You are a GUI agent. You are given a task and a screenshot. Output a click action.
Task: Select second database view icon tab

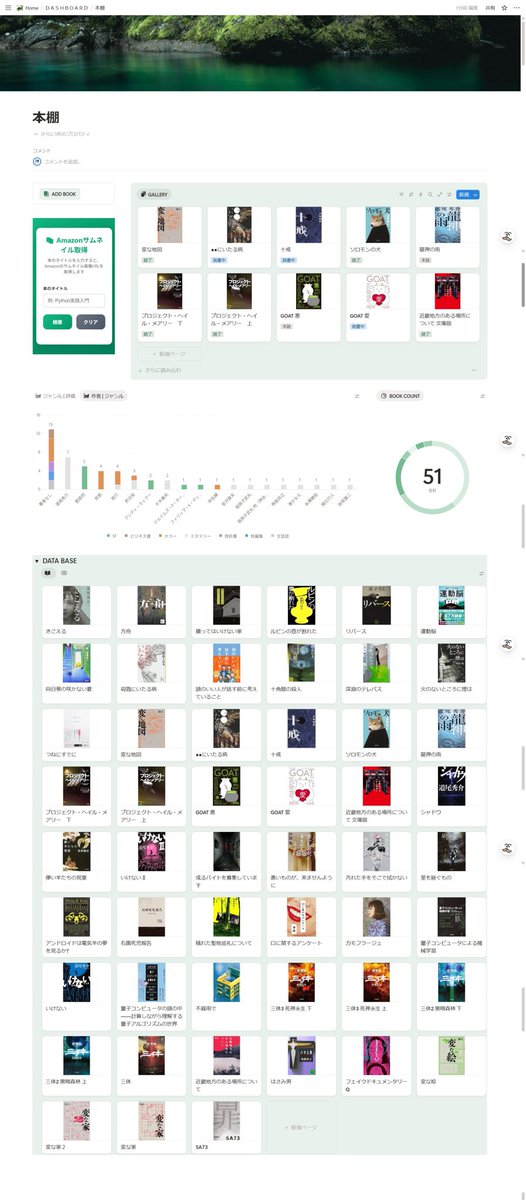click(64, 573)
